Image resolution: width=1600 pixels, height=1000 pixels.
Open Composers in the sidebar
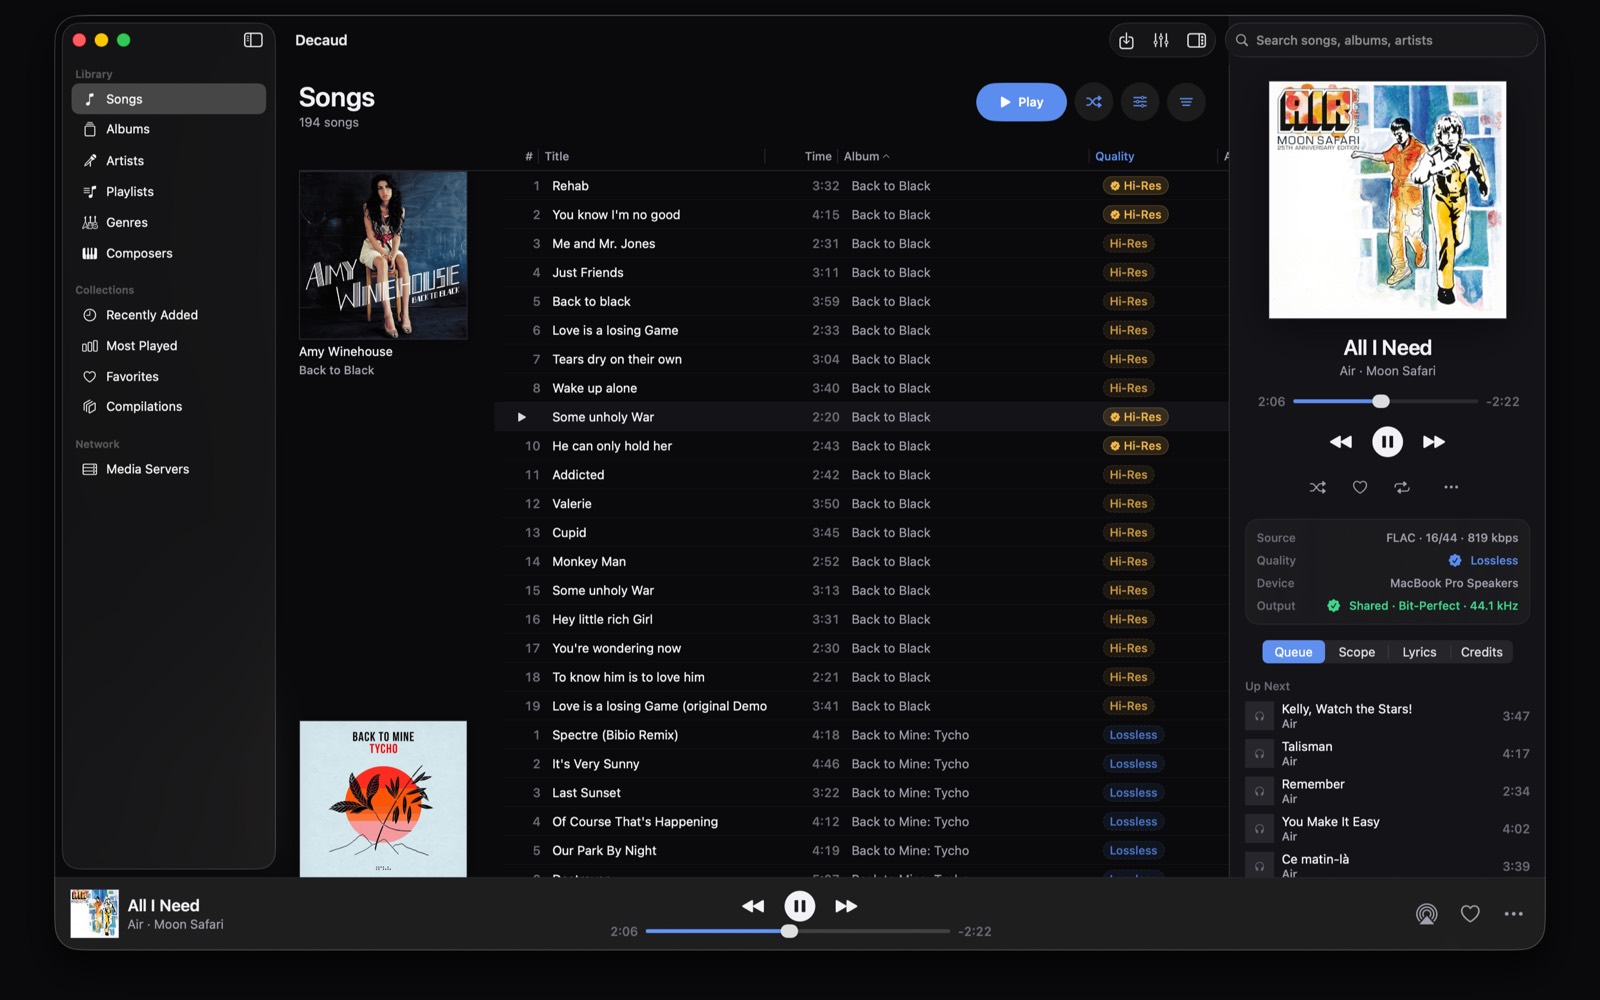[x=169, y=253]
